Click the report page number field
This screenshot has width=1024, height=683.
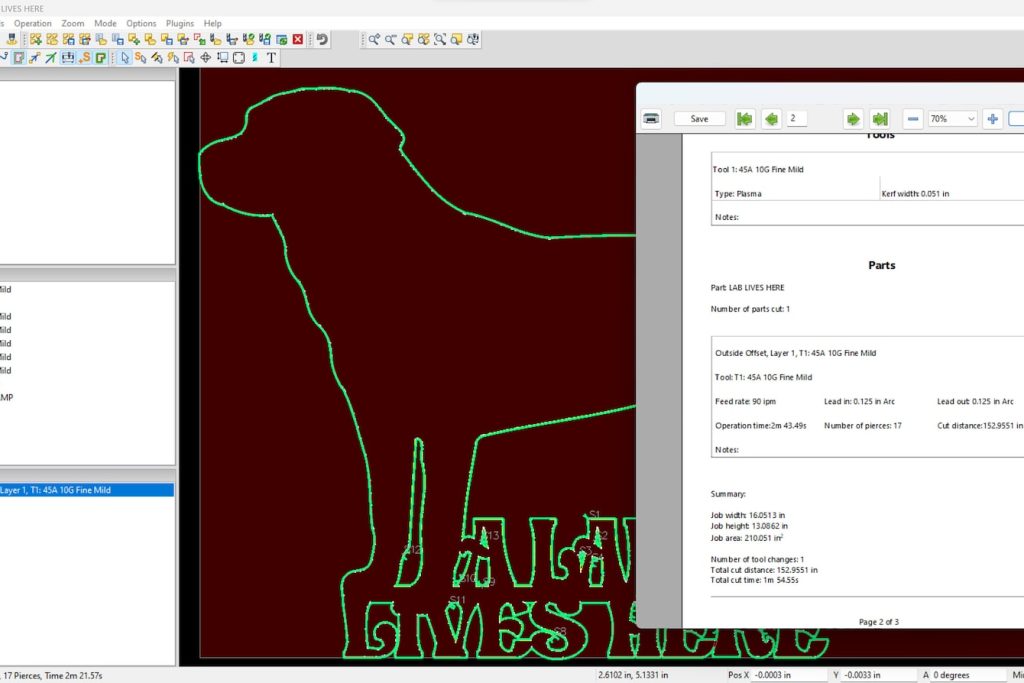pyautogui.click(x=797, y=119)
